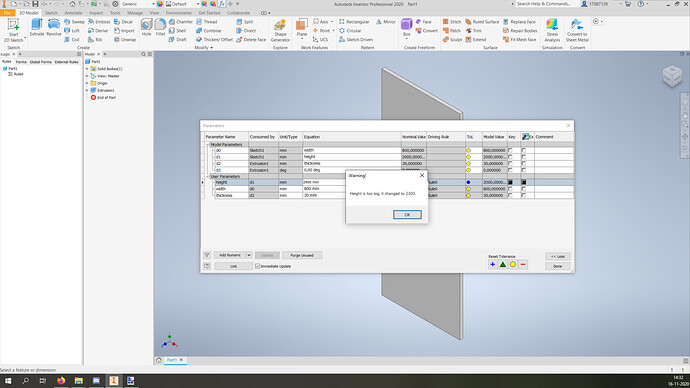Switch to the Sketch ribbon tab

[x=51, y=13]
